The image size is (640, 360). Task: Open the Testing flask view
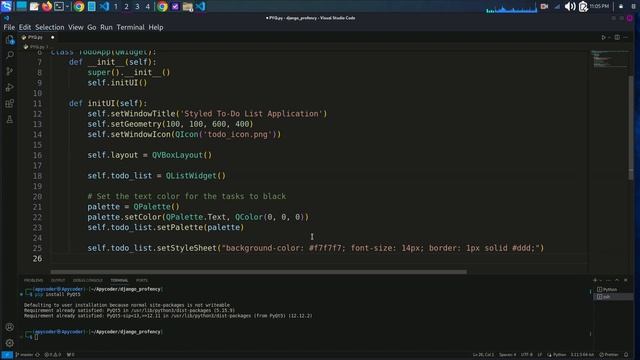[x=10, y=120]
